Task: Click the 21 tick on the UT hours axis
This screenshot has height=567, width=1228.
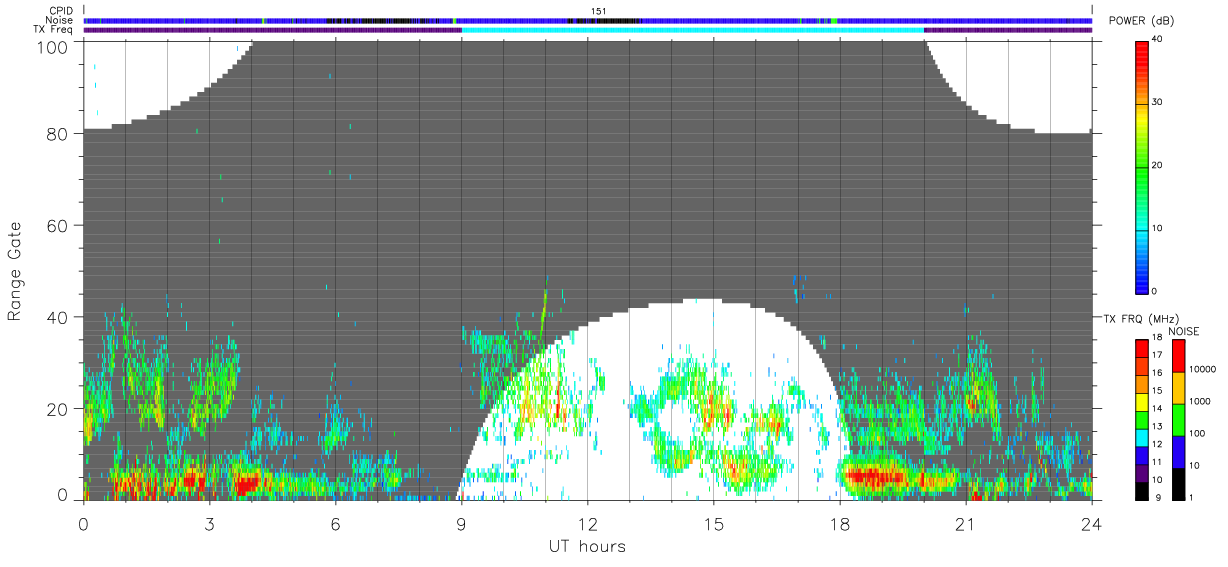Action: (965, 523)
